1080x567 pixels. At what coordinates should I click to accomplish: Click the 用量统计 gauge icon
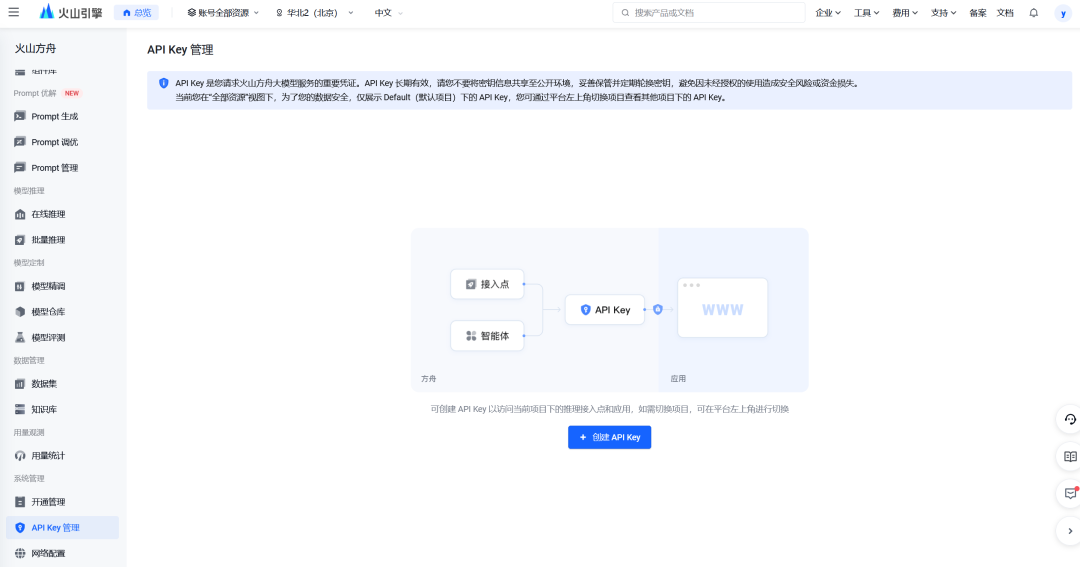click(x=20, y=455)
